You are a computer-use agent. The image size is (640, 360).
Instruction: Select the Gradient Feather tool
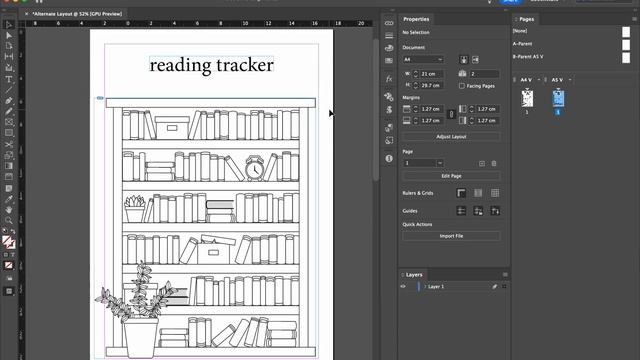9,177
